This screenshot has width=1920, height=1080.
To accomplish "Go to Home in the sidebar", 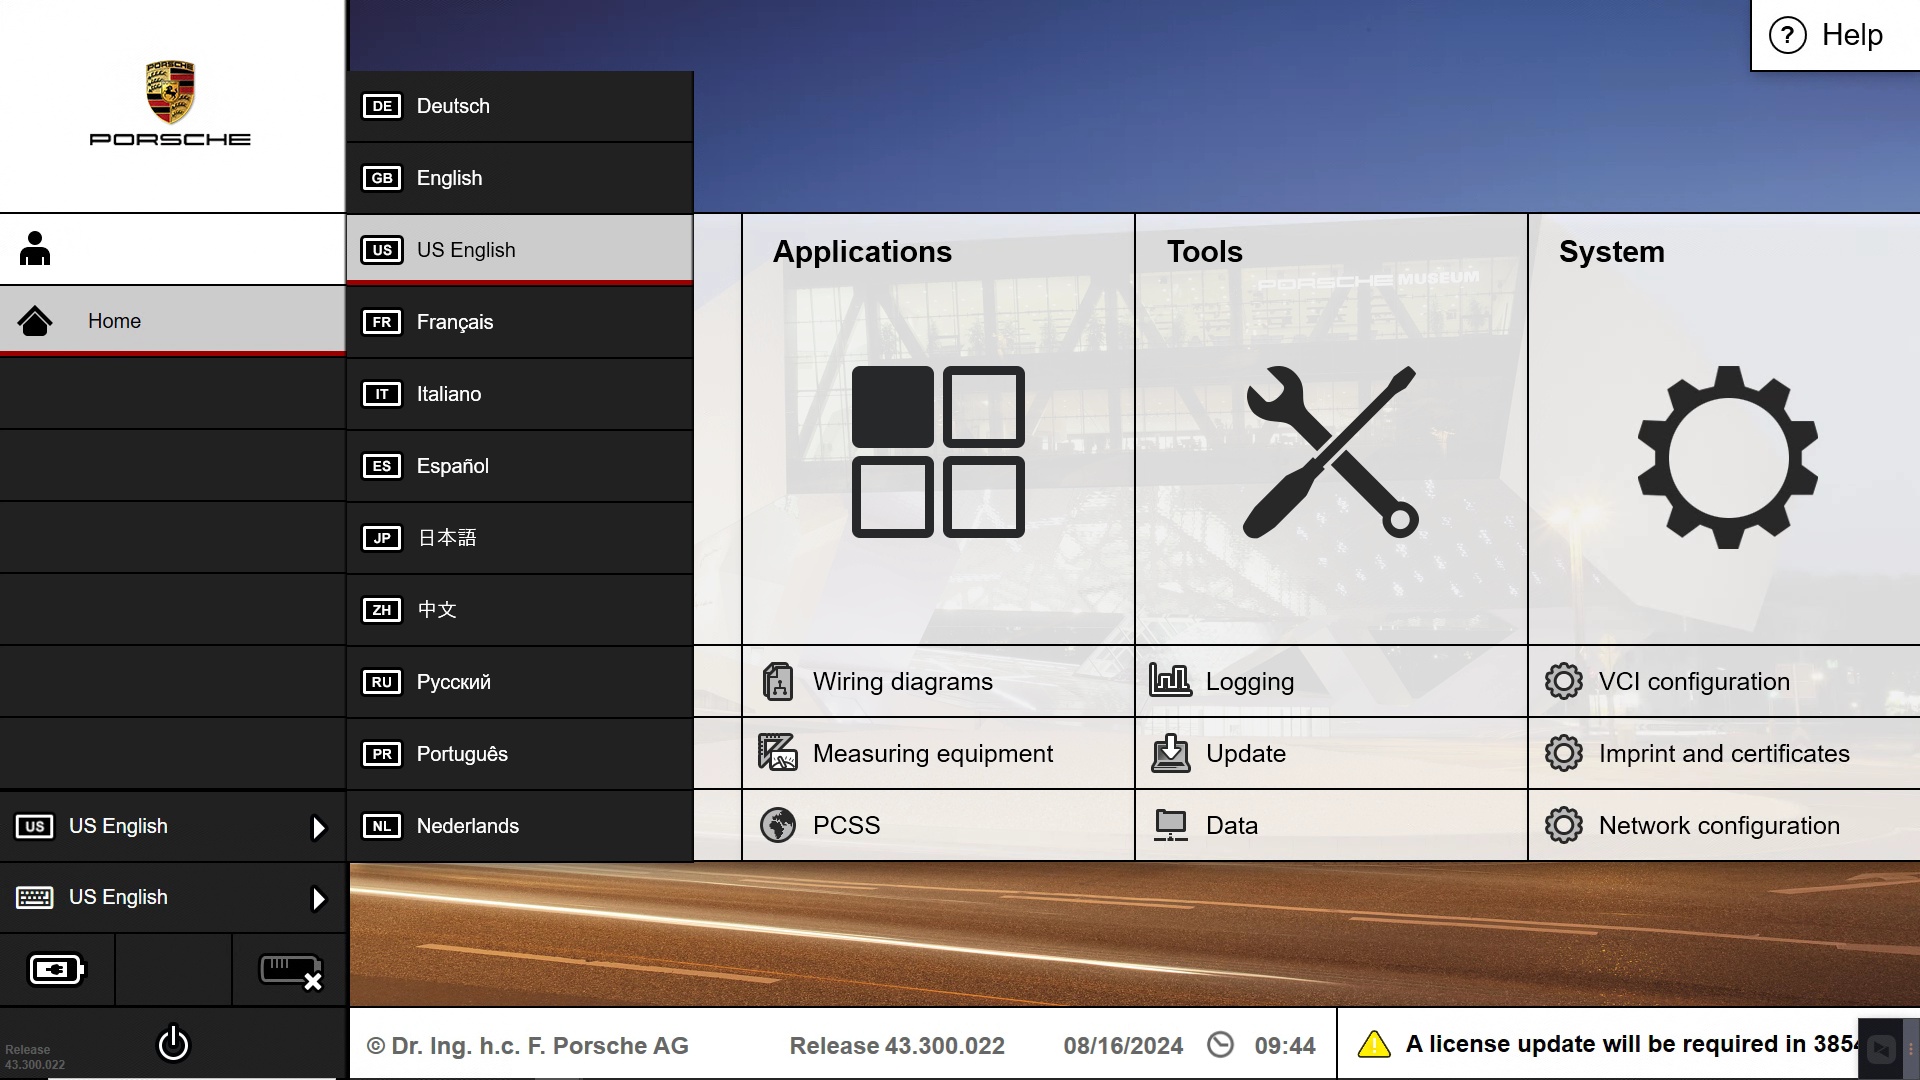I will pos(172,321).
